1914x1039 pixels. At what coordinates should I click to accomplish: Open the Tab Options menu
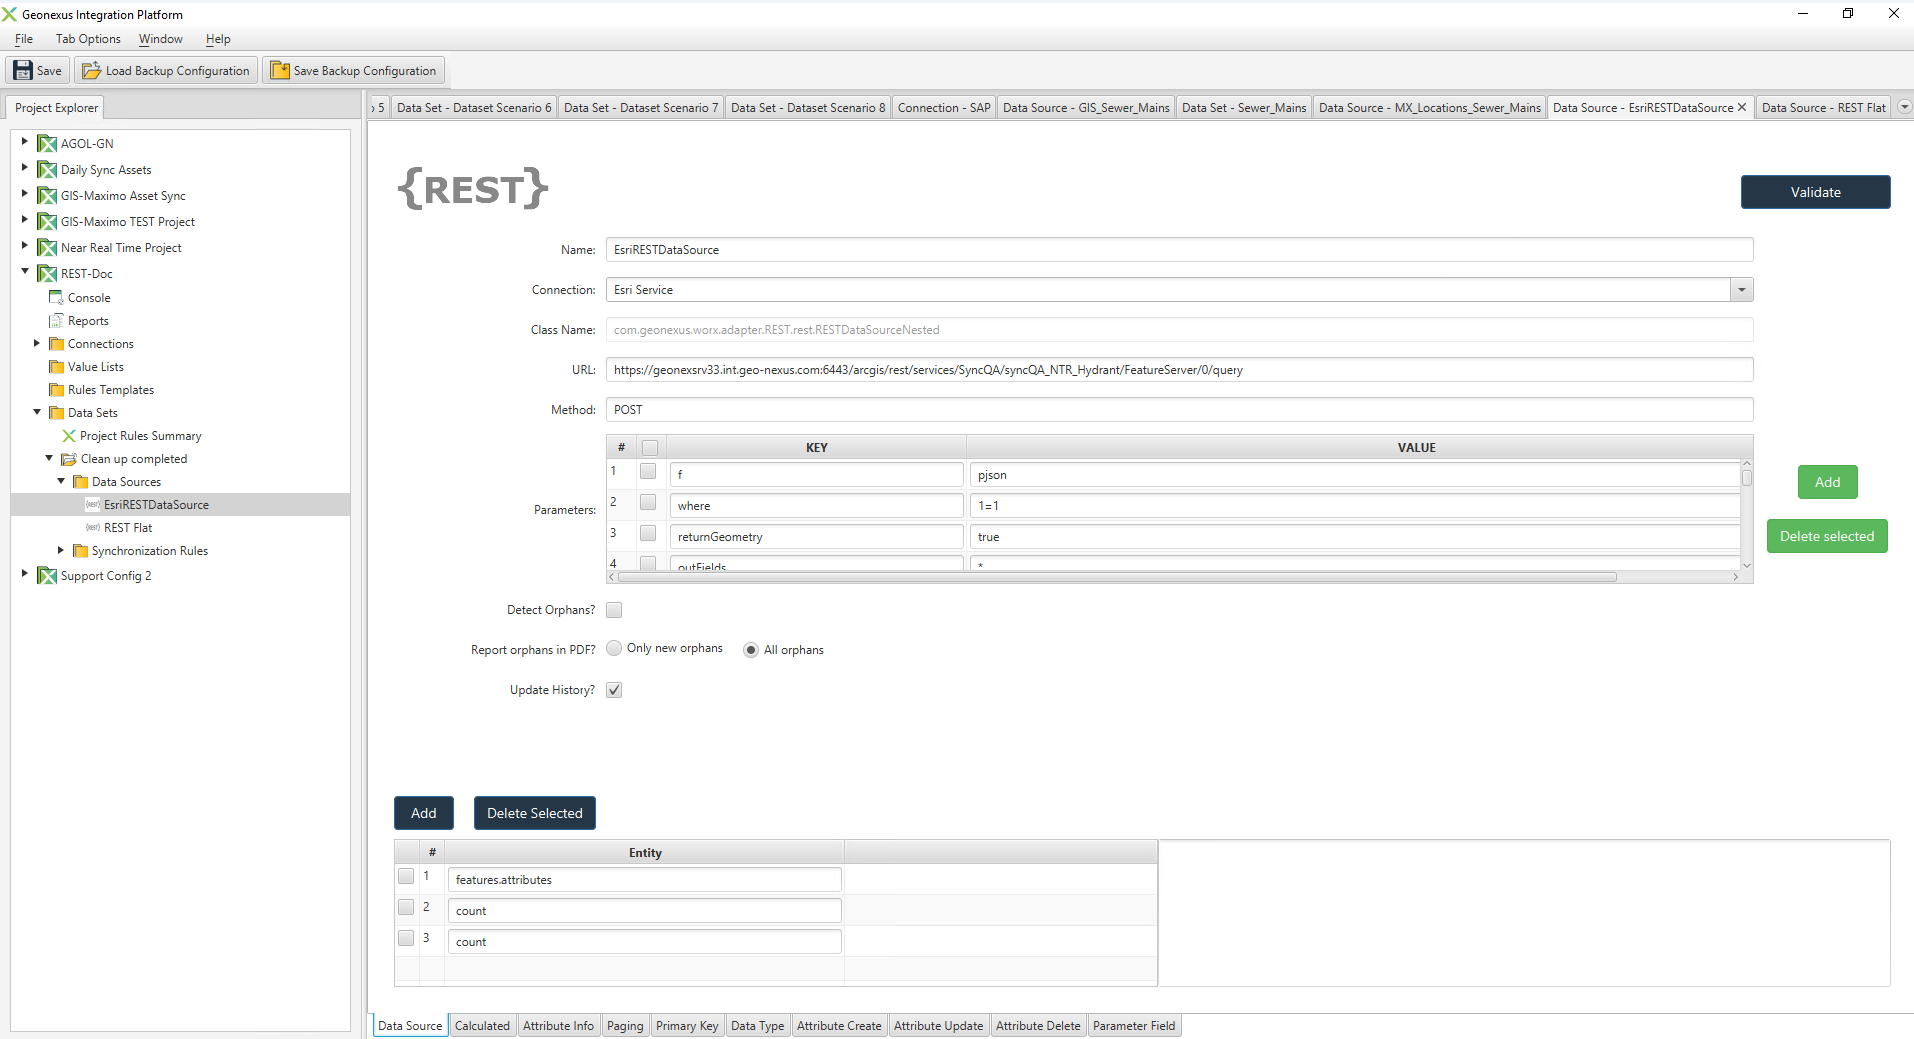click(88, 39)
